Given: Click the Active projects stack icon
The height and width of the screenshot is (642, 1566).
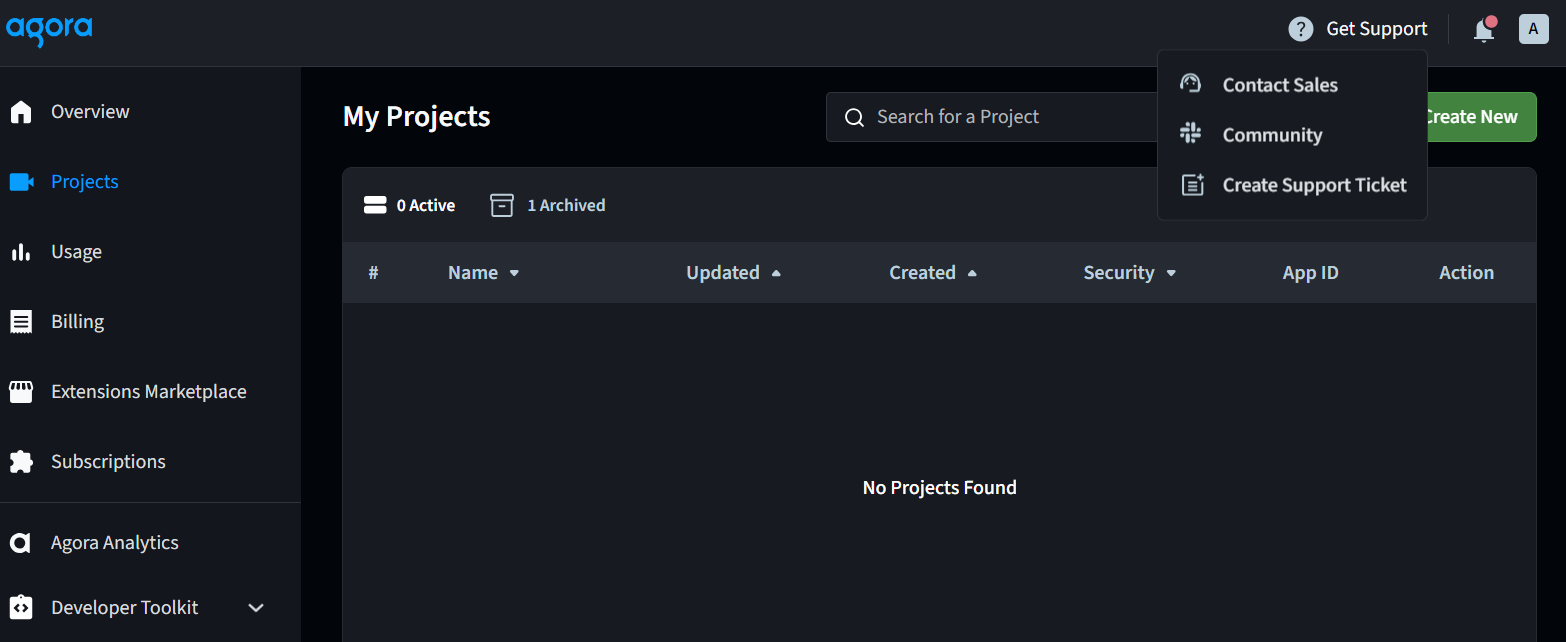Looking at the screenshot, I should pos(375,205).
